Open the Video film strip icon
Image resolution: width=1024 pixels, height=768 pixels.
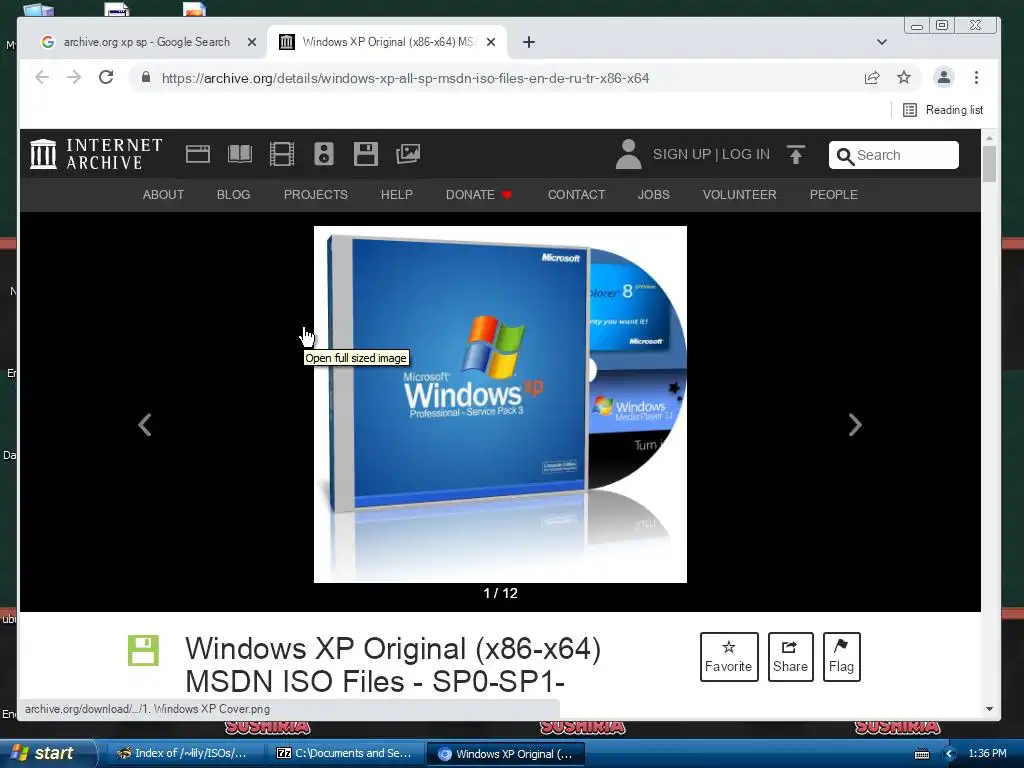[x=282, y=154]
